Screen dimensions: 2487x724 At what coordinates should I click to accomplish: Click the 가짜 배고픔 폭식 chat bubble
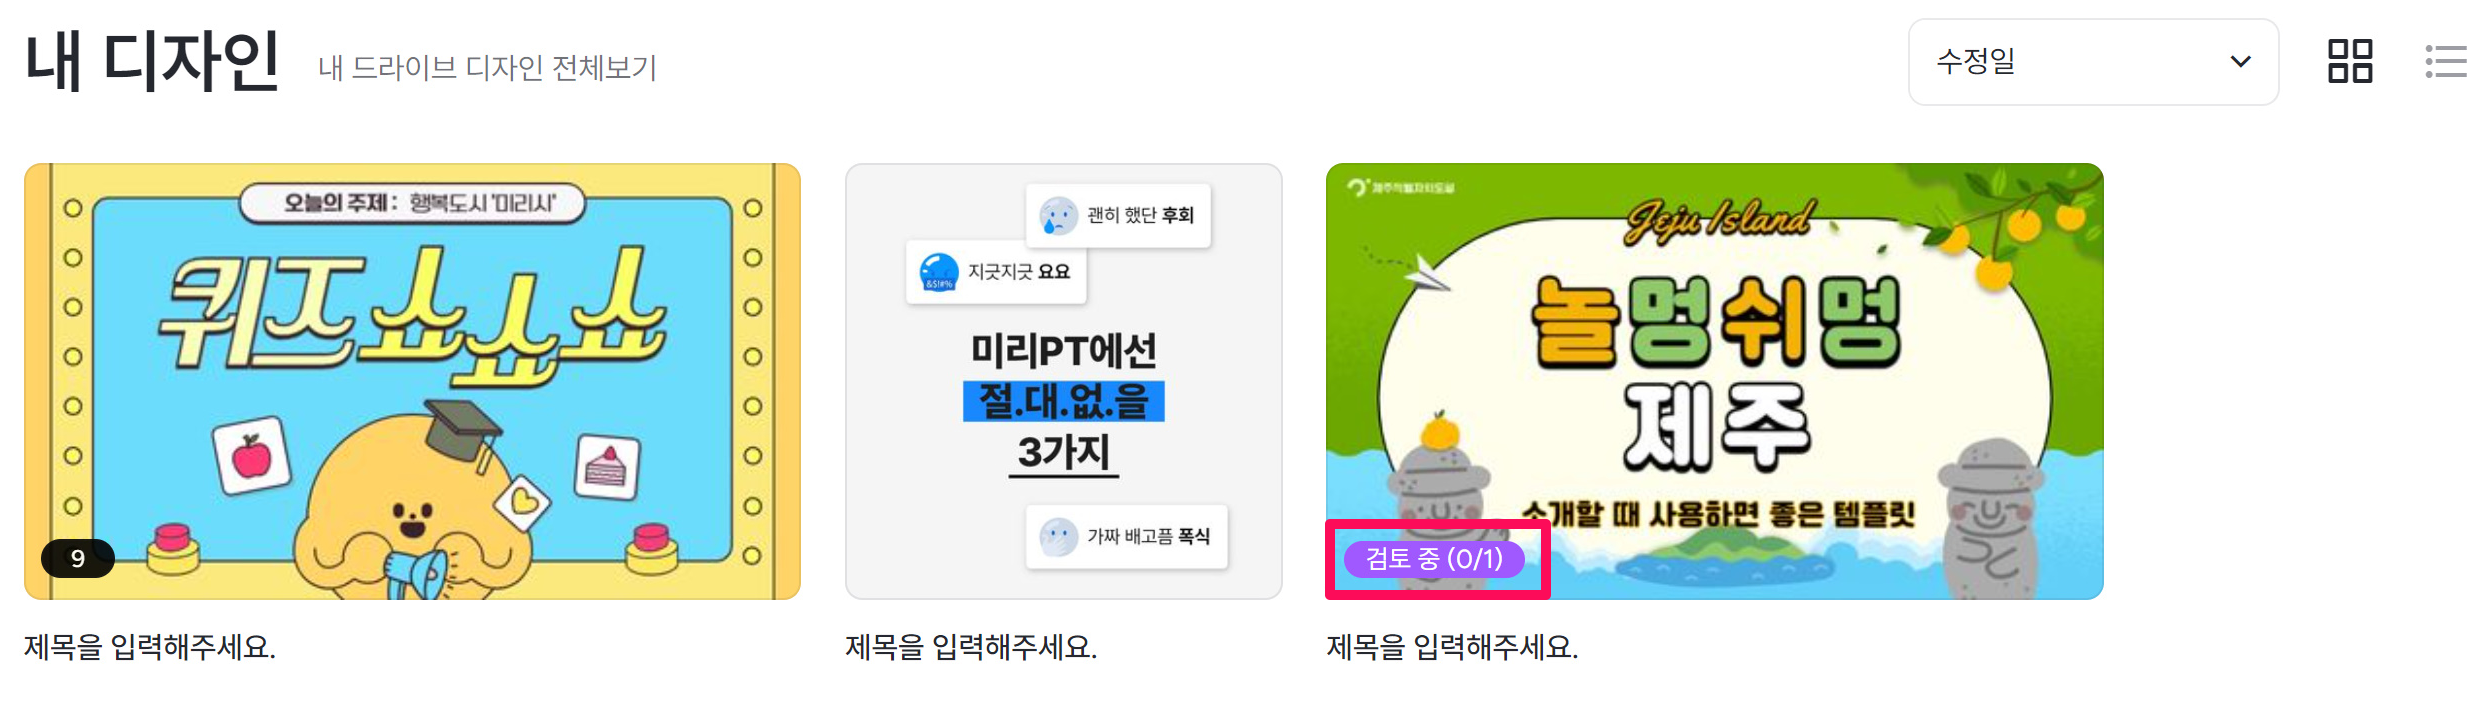click(1126, 537)
